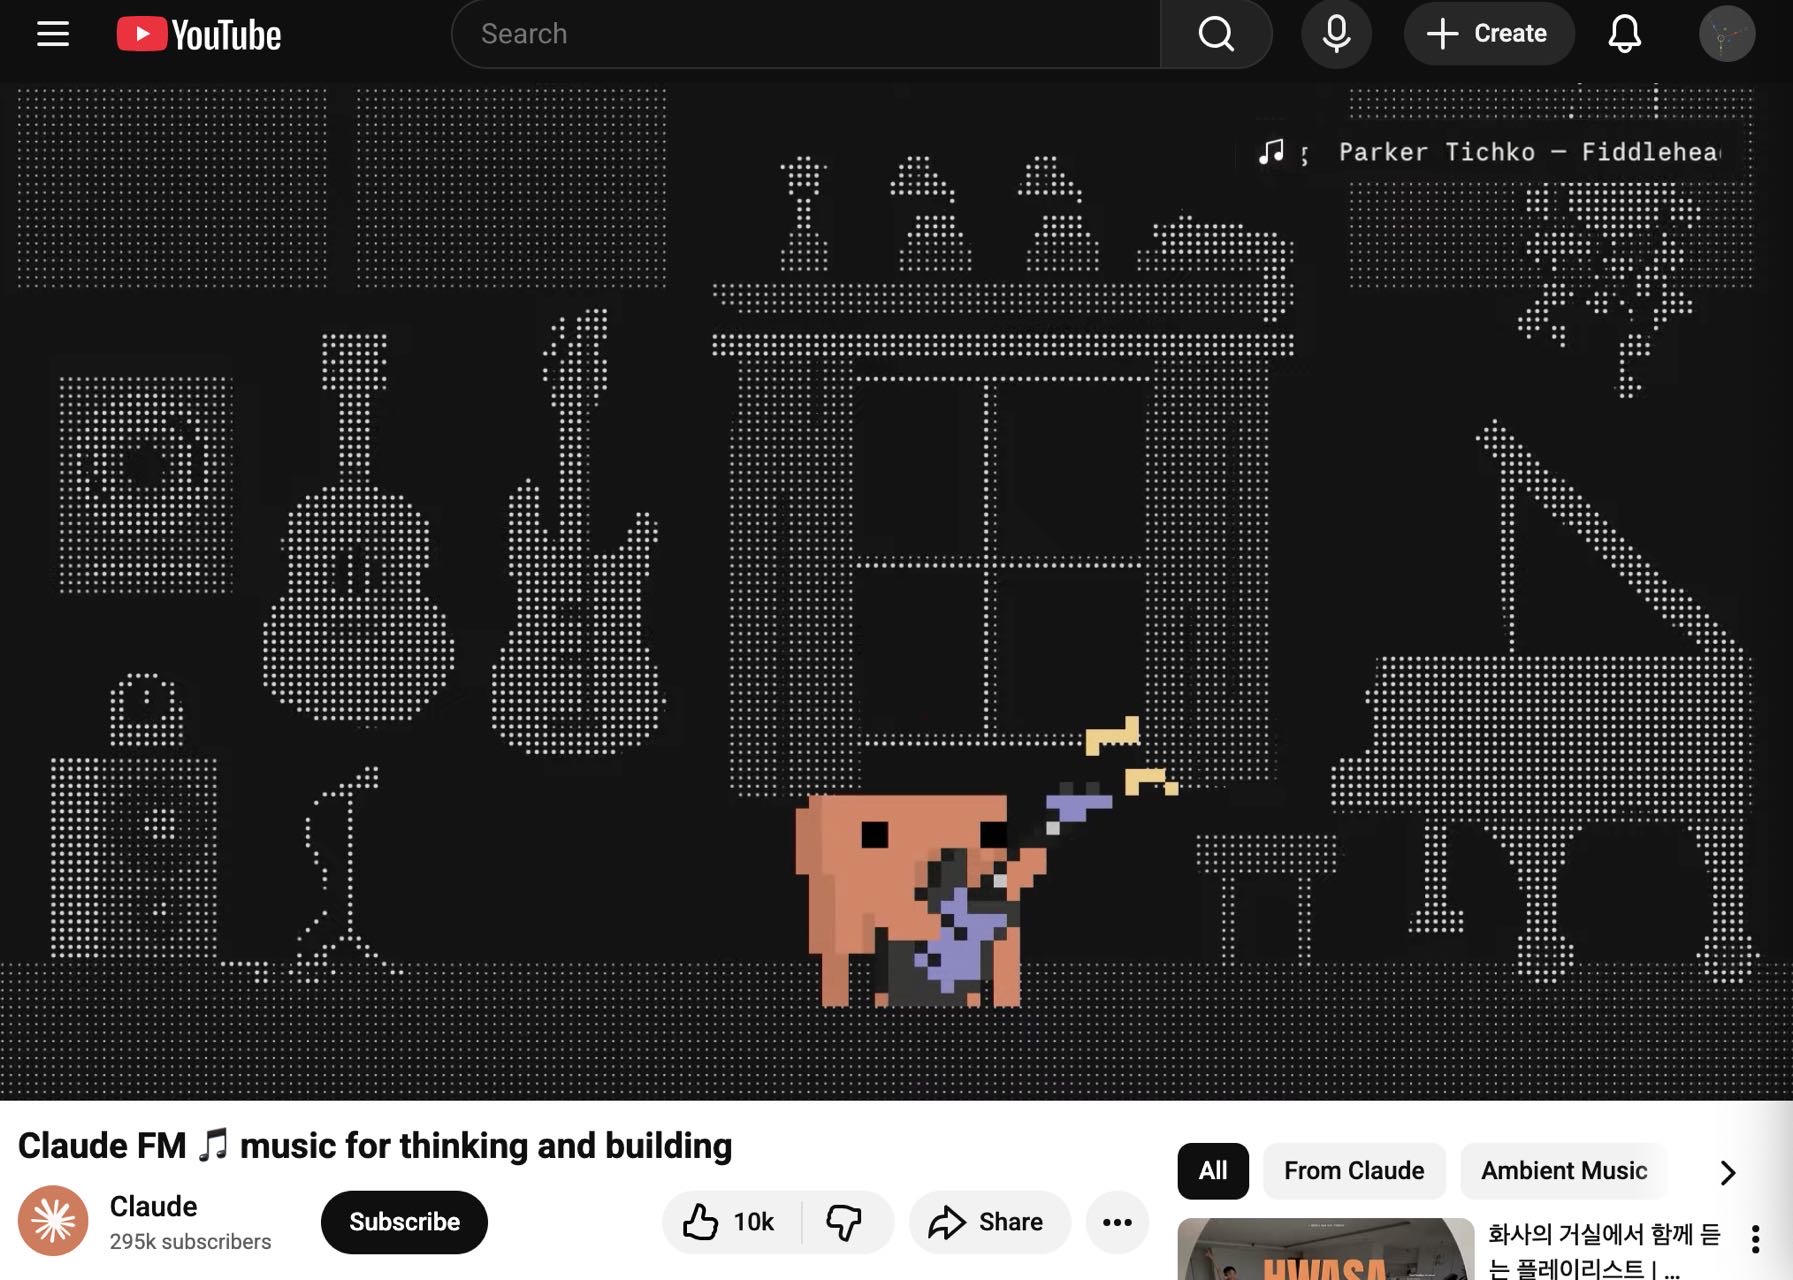Click the 295k subscribers text
Viewport: 1793px width, 1280px height.
pos(190,1242)
